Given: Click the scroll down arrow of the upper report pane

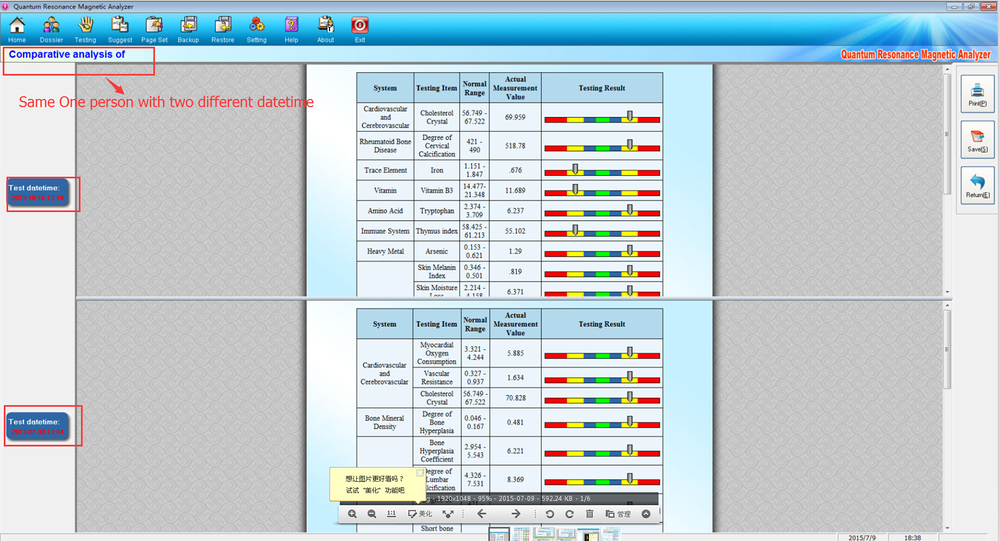Looking at the screenshot, I should coord(947,292).
